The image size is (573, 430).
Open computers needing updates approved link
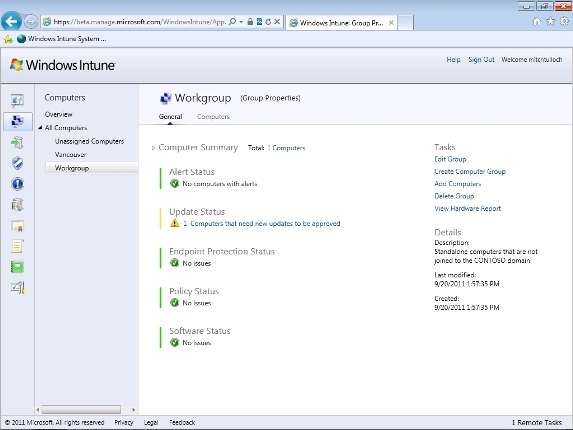coord(262,223)
